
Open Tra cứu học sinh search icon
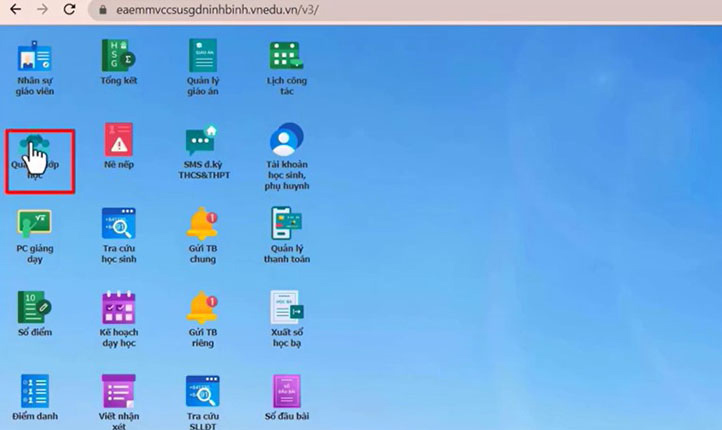click(x=118, y=223)
